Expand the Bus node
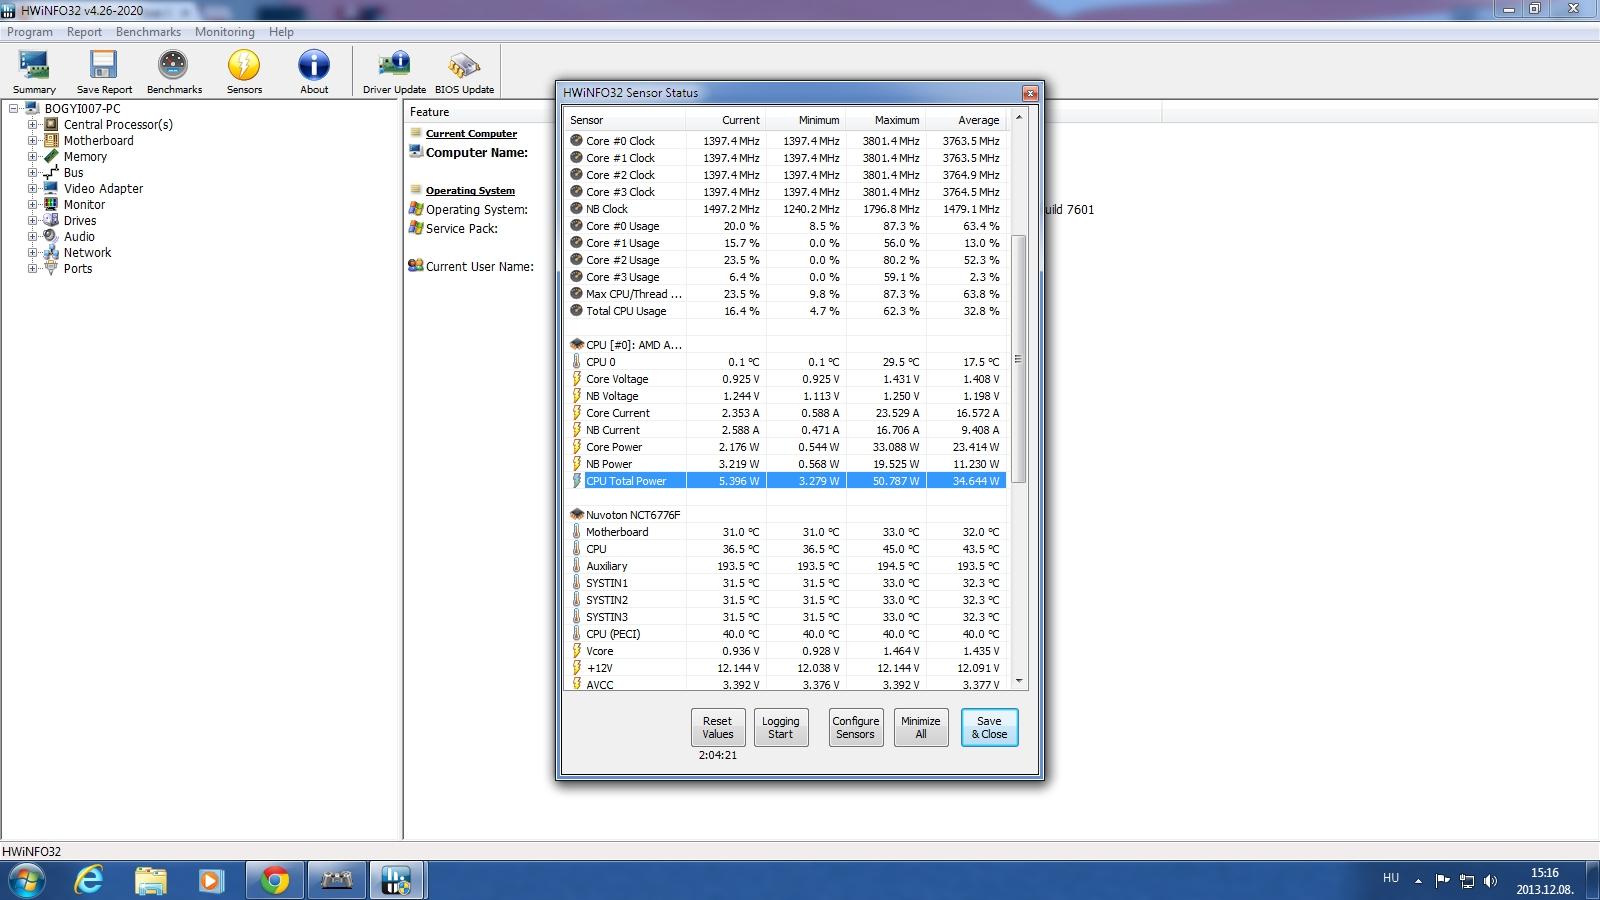 click(x=32, y=173)
